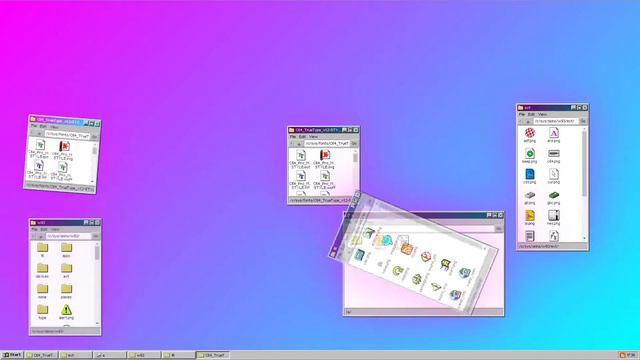640x360 pixels.
Task: Select the green disk drive icon in ext window
Action: tap(553, 195)
